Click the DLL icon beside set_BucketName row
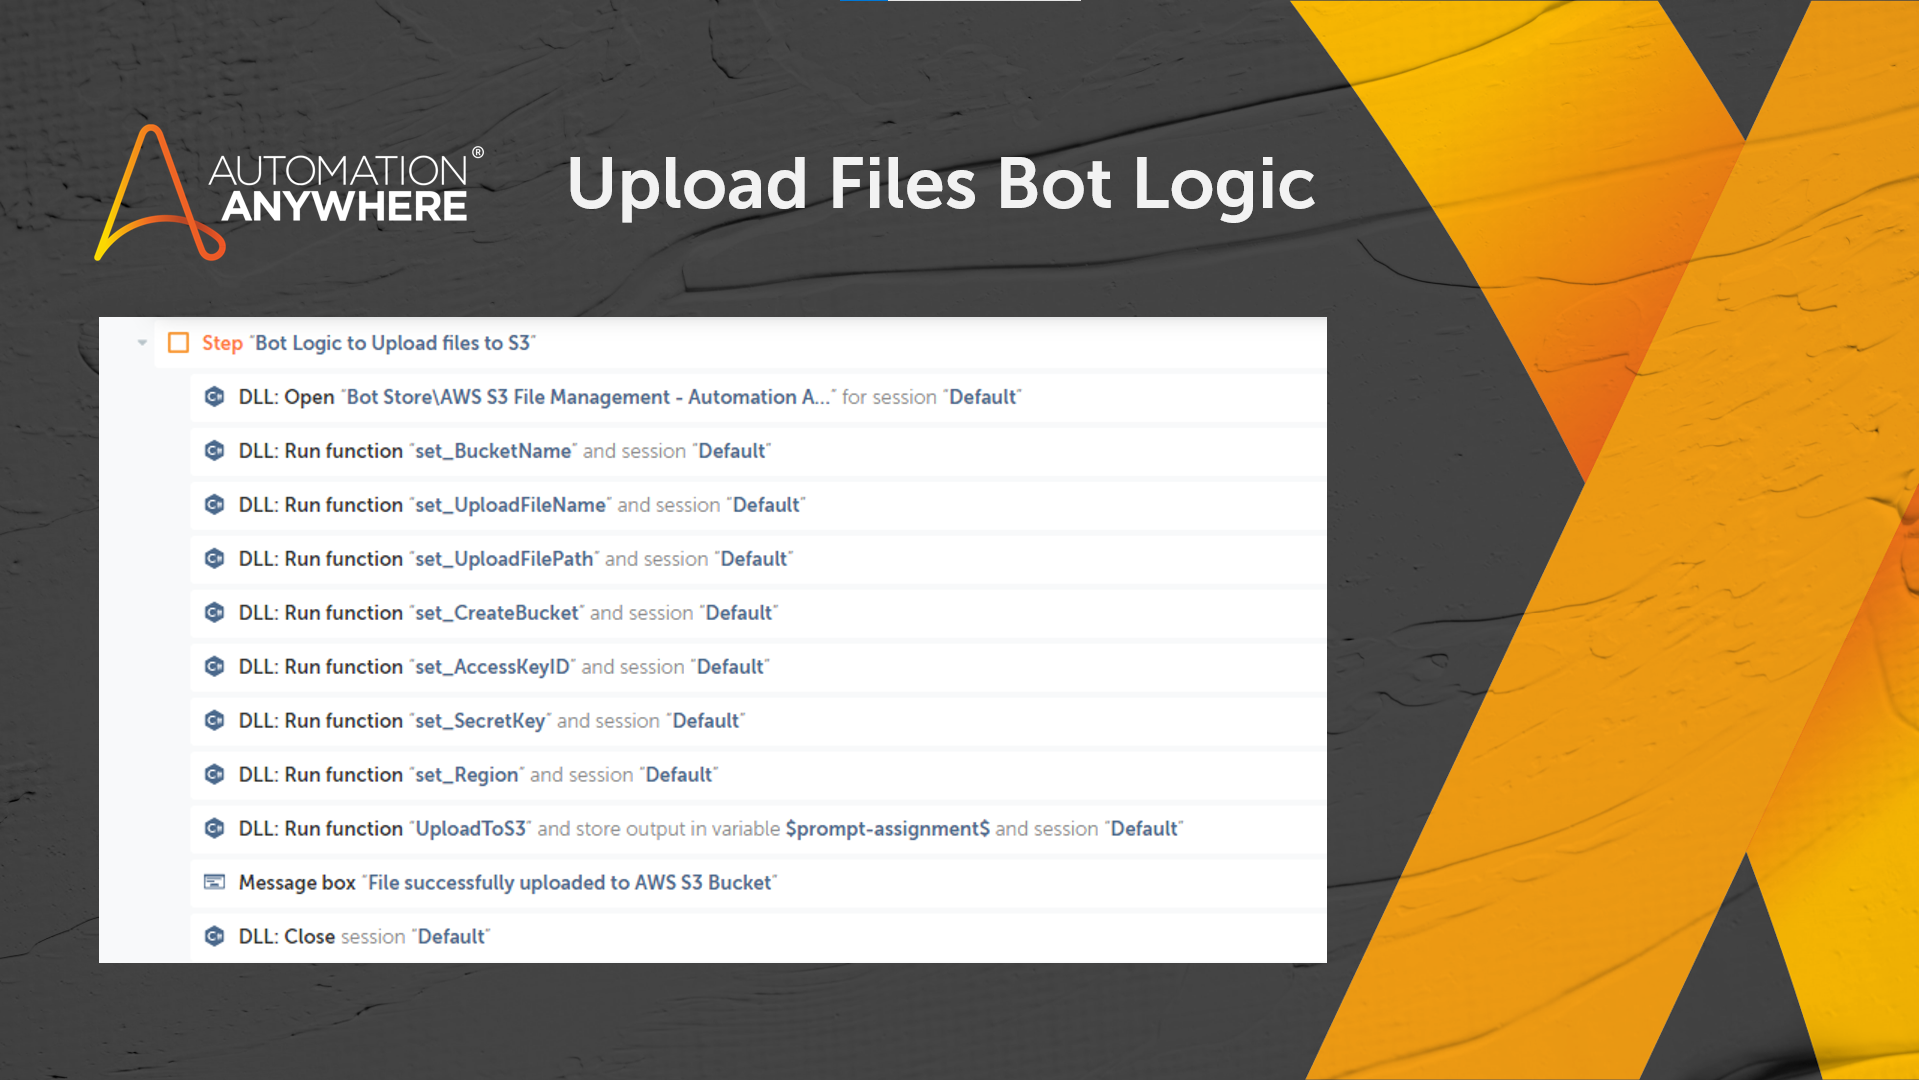This screenshot has width=1920, height=1080. coord(214,451)
